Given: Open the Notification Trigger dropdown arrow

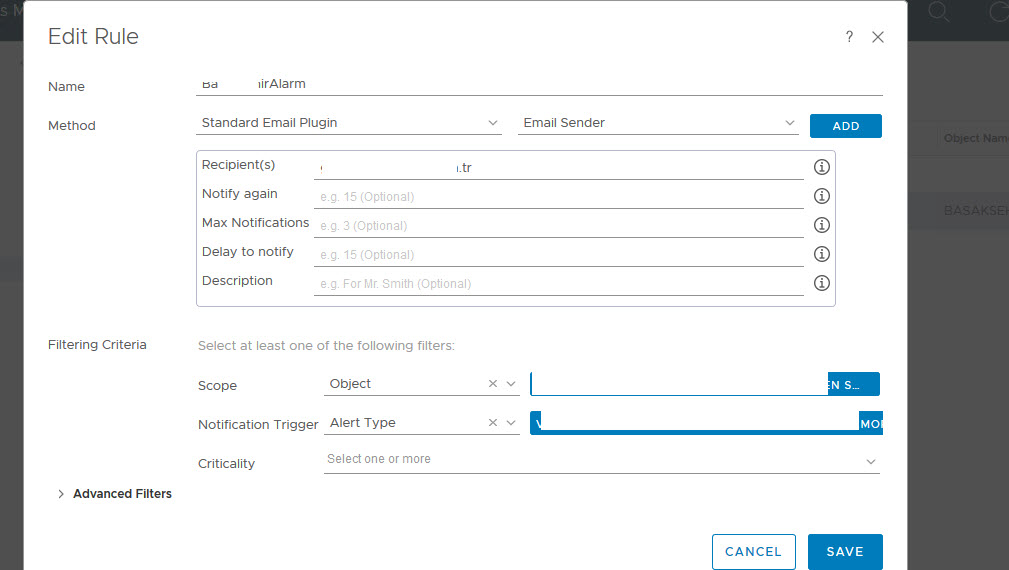Looking at the screenshot, I should (510, 423).
